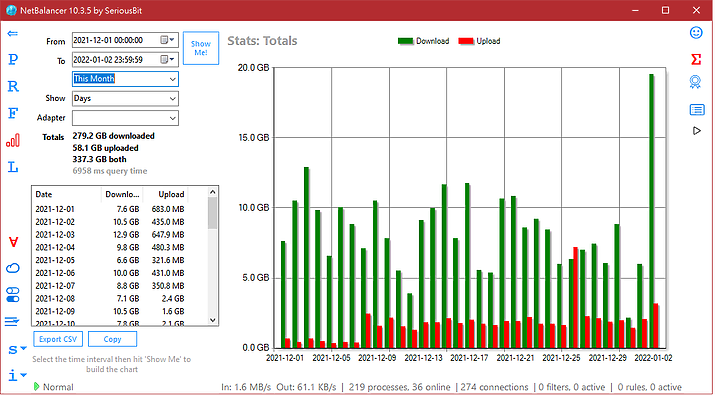Sort by the Download column header

click(122, 194)
